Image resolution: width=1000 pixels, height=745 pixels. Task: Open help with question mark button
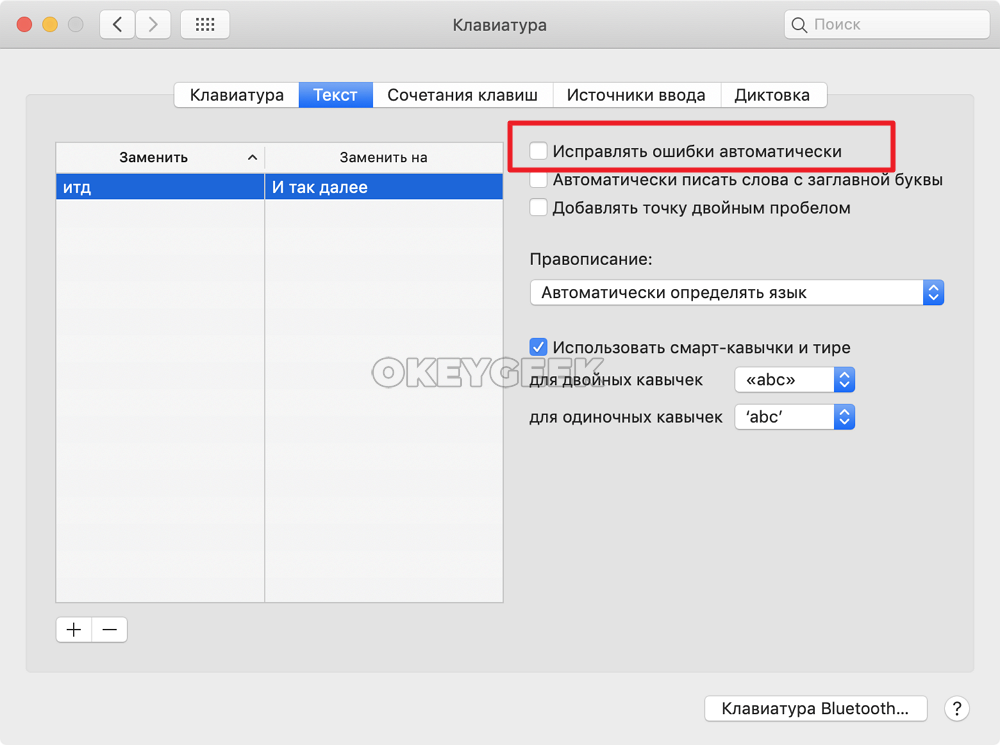[x=956, y=708]
